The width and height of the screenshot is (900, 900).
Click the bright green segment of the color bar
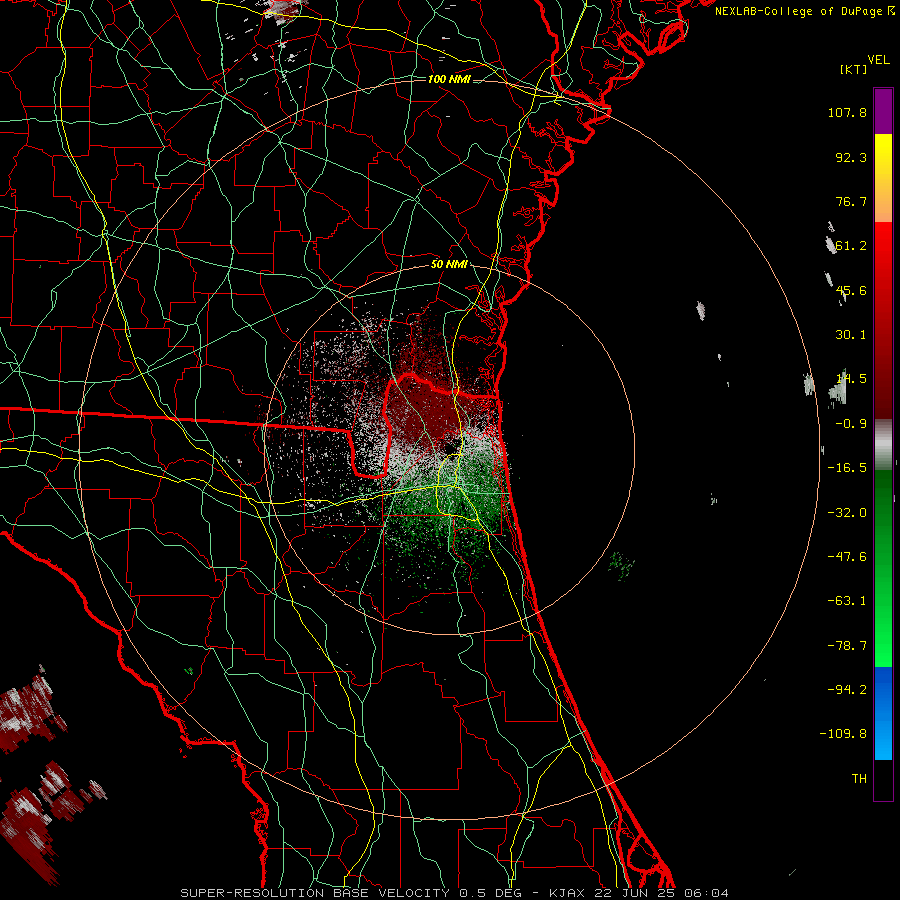coord(883,620)
